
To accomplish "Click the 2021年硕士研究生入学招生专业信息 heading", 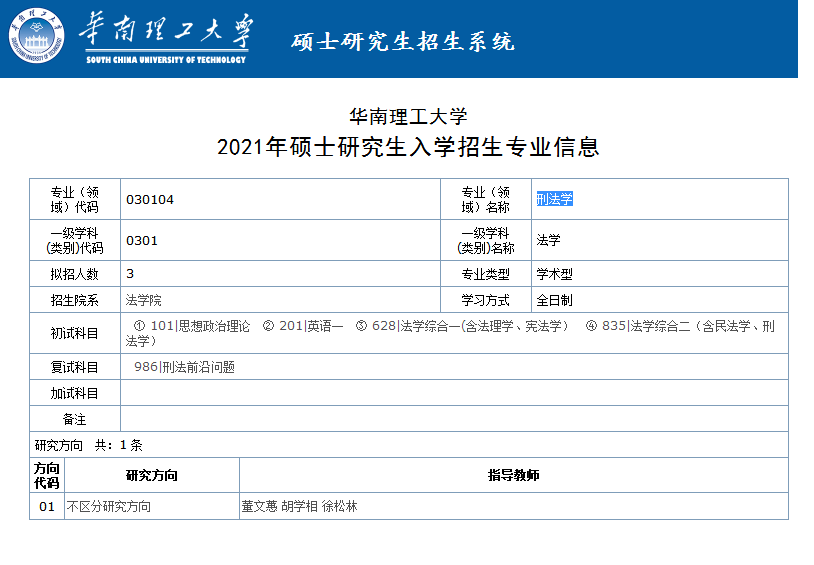I will coord(408,147).
